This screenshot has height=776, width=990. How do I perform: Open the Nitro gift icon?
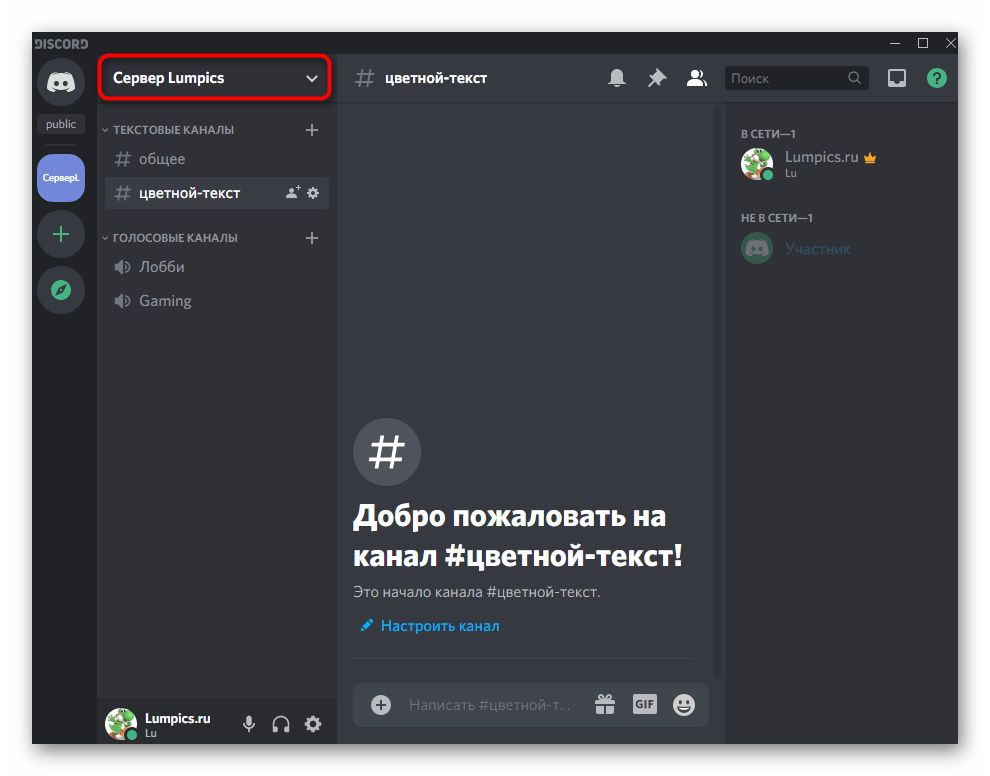tap(605, 705)
